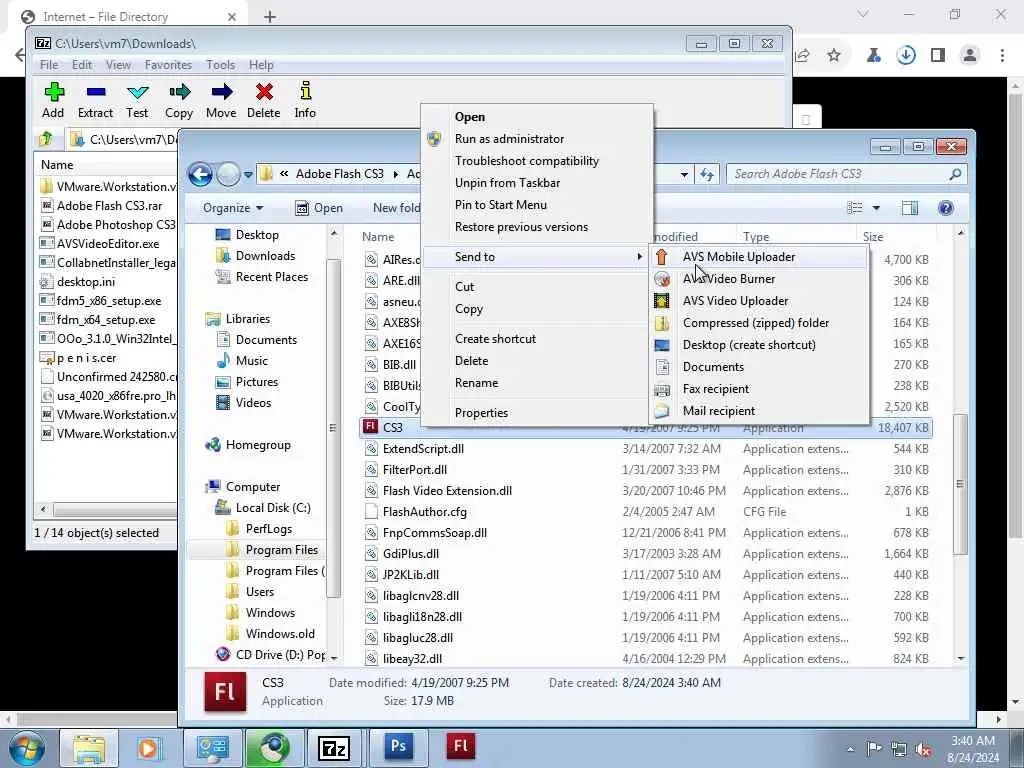Send to Desktop (create shortcut)
This screenshot has height=768, width=1024.
tap(759, 345)
